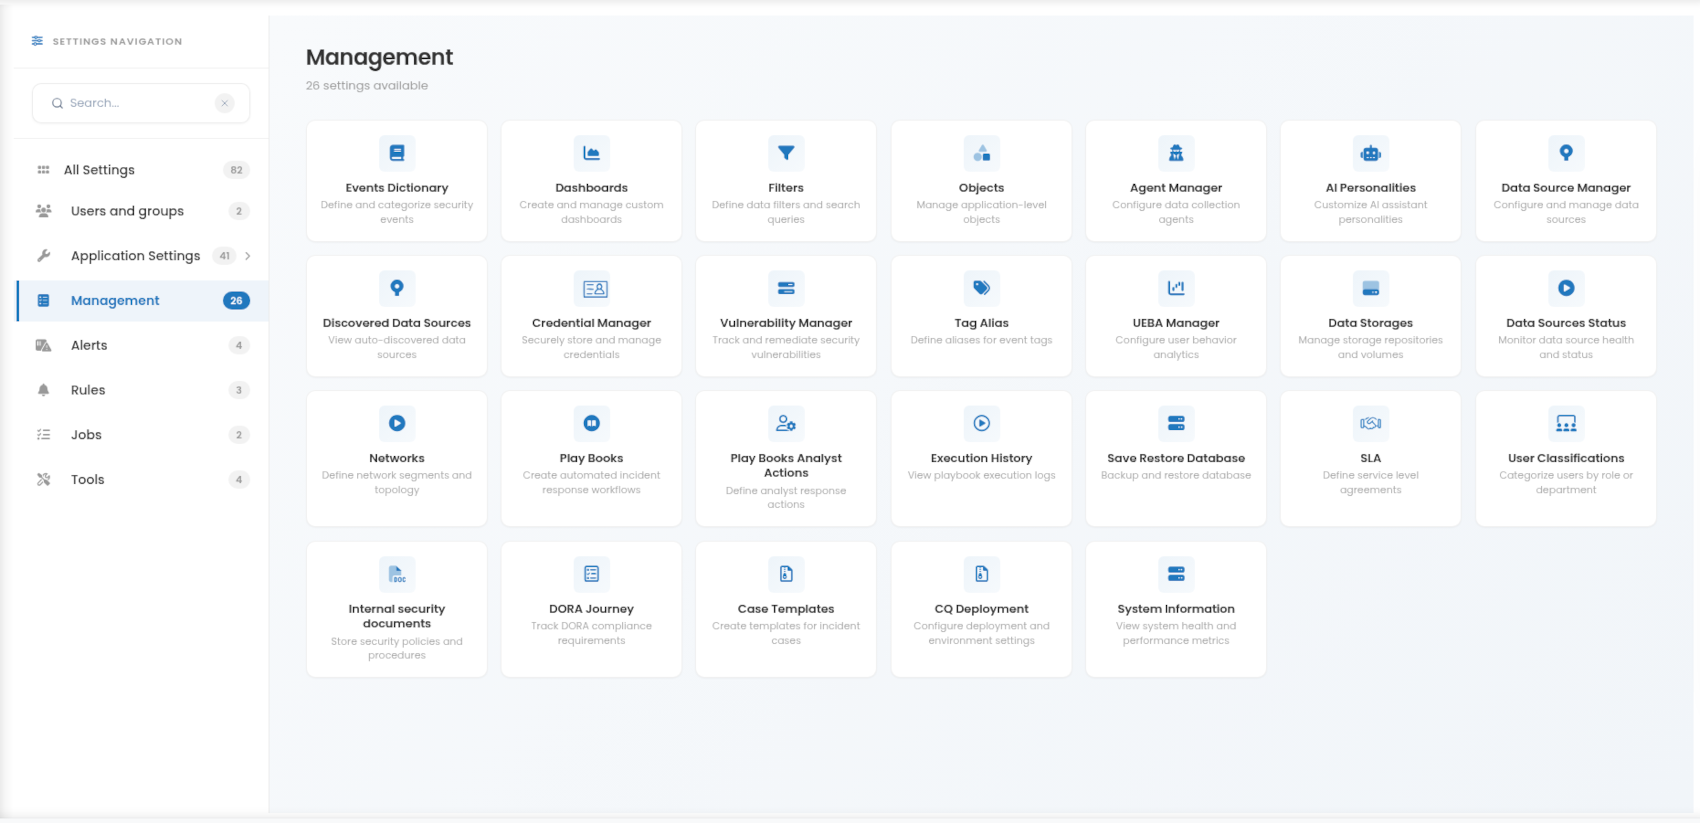Expand the Application Settings chevron
The height and width of the screenshot is (823, 1700).
[x=248, y=256]
